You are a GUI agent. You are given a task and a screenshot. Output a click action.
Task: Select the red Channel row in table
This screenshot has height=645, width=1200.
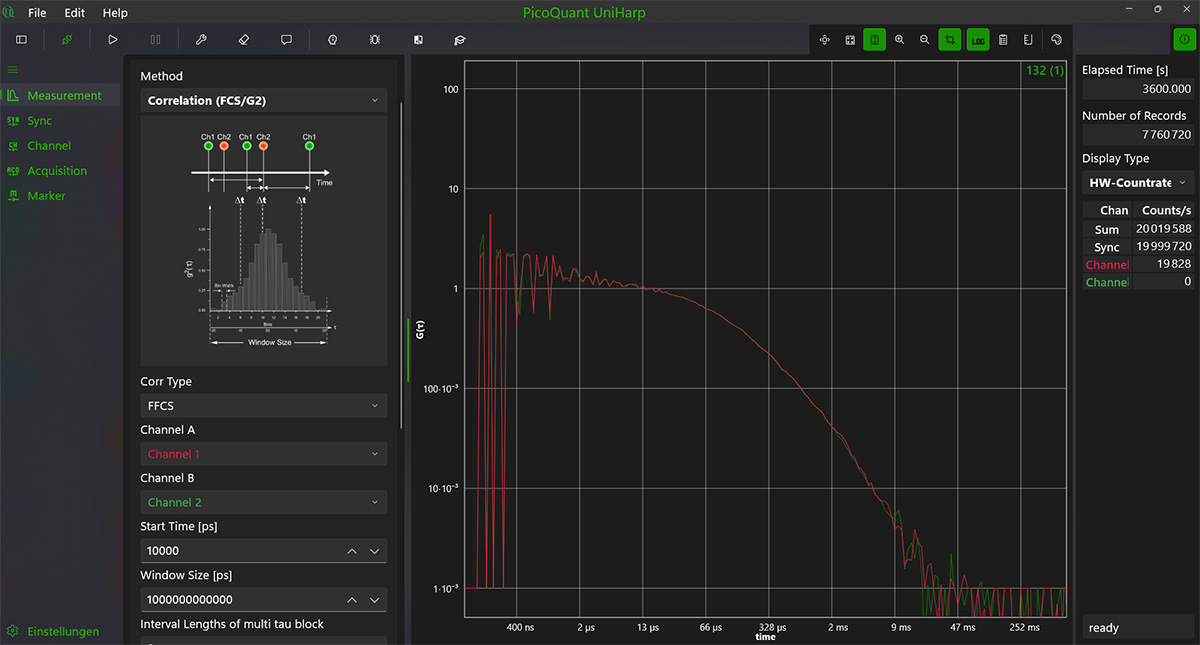[x=1138, y=265]
